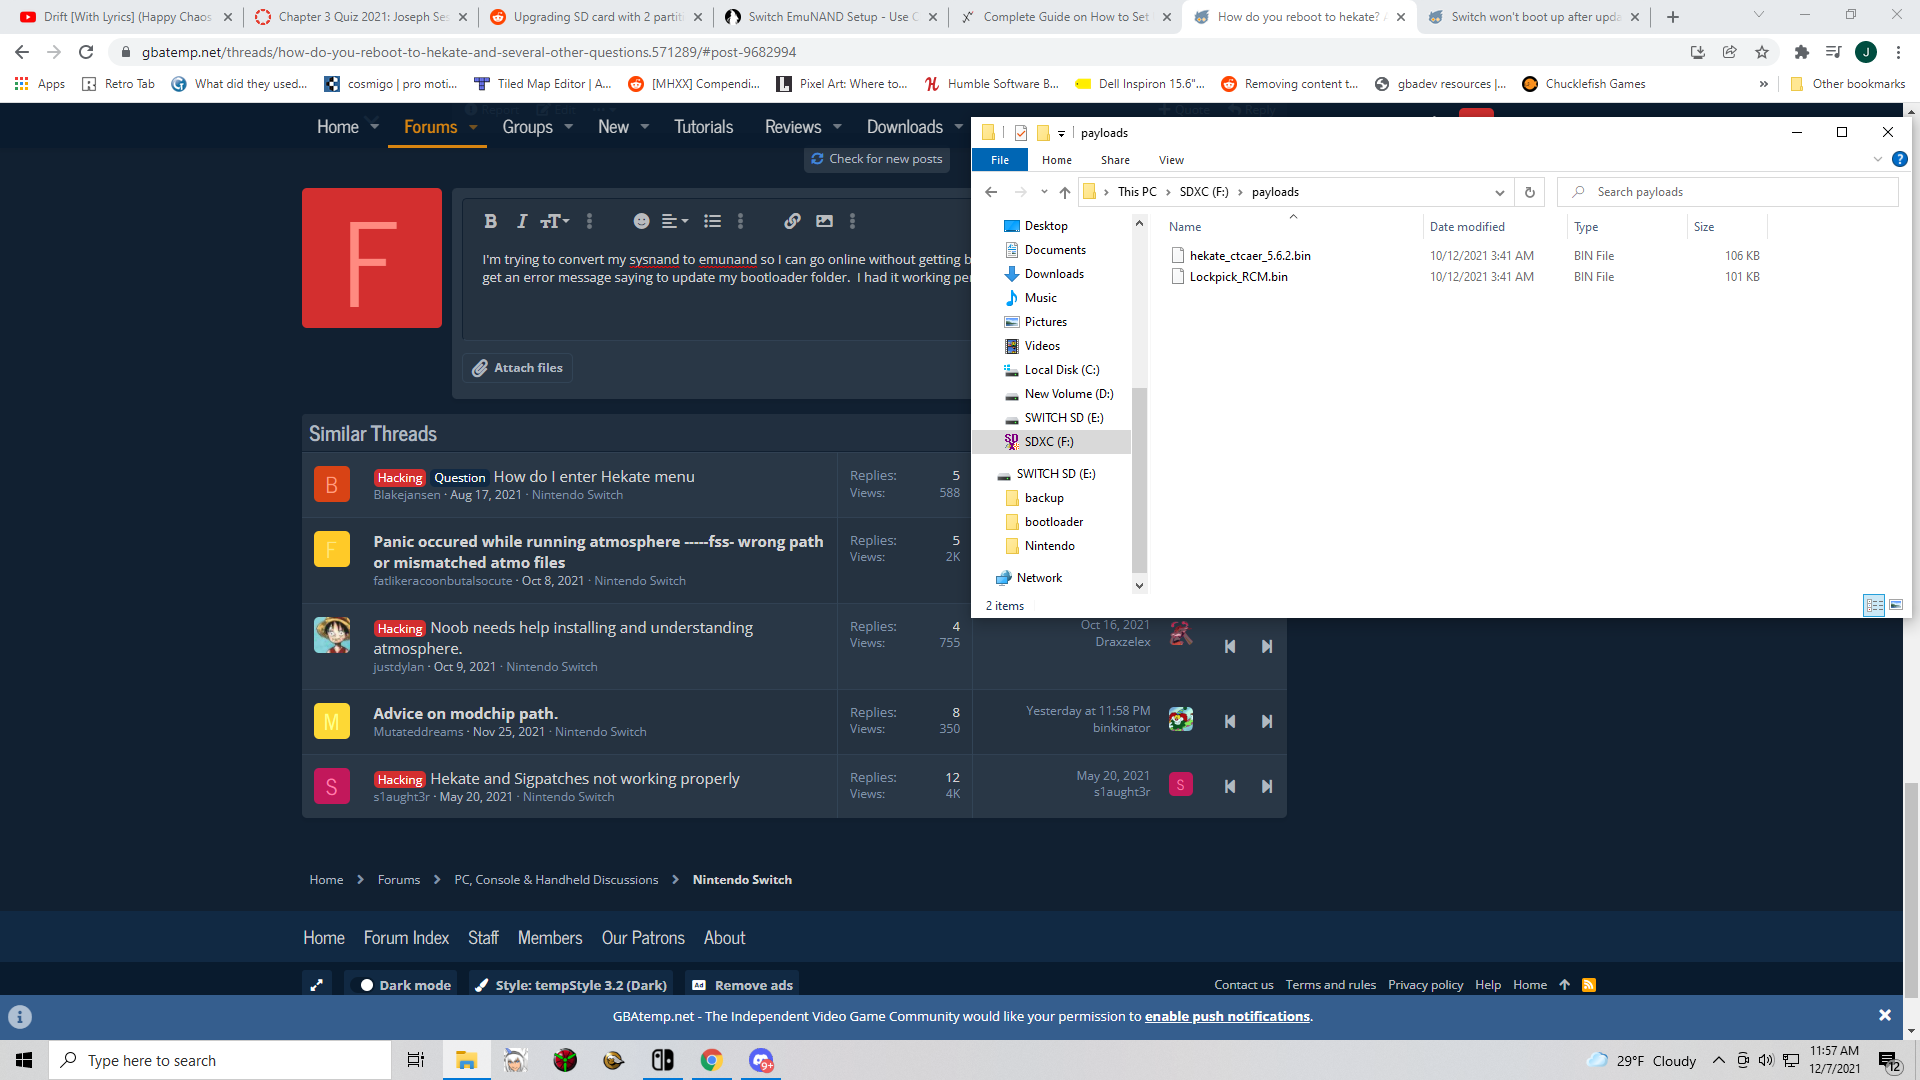
Task: Open a new browser tab
Action: 1673,17
